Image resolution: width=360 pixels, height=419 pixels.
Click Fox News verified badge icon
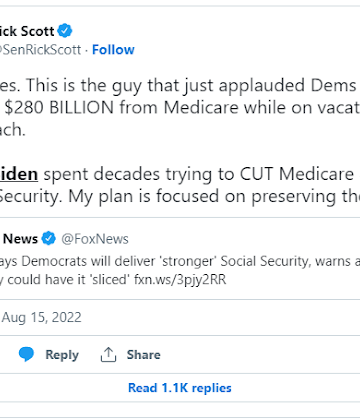pyautogui.click(x=49, y=239)
